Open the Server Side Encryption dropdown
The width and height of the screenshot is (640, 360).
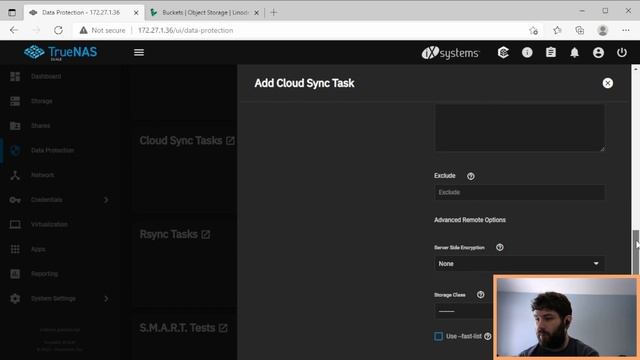[519, 264]
